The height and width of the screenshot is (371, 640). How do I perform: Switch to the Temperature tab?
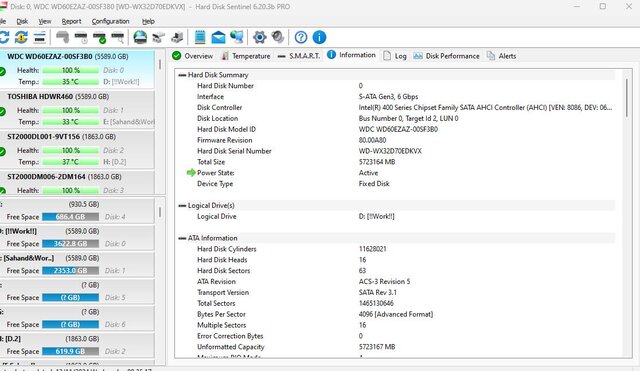[x=246, y=56]
